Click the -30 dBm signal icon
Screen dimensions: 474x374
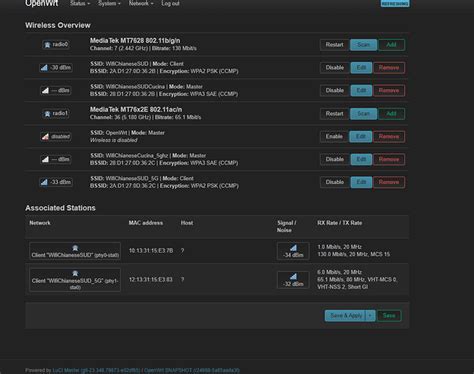pyautogui.click(x=56, y=68)
